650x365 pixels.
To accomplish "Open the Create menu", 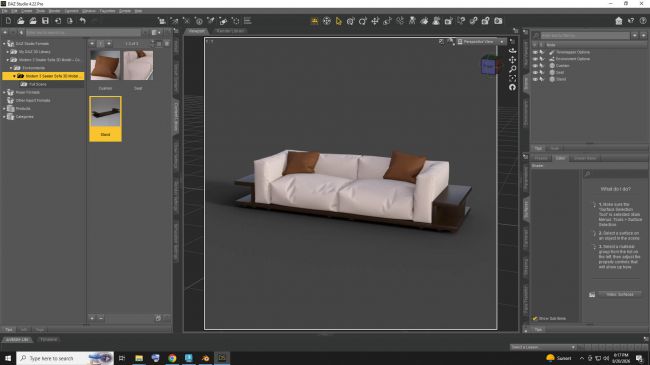I will point(27,11).
